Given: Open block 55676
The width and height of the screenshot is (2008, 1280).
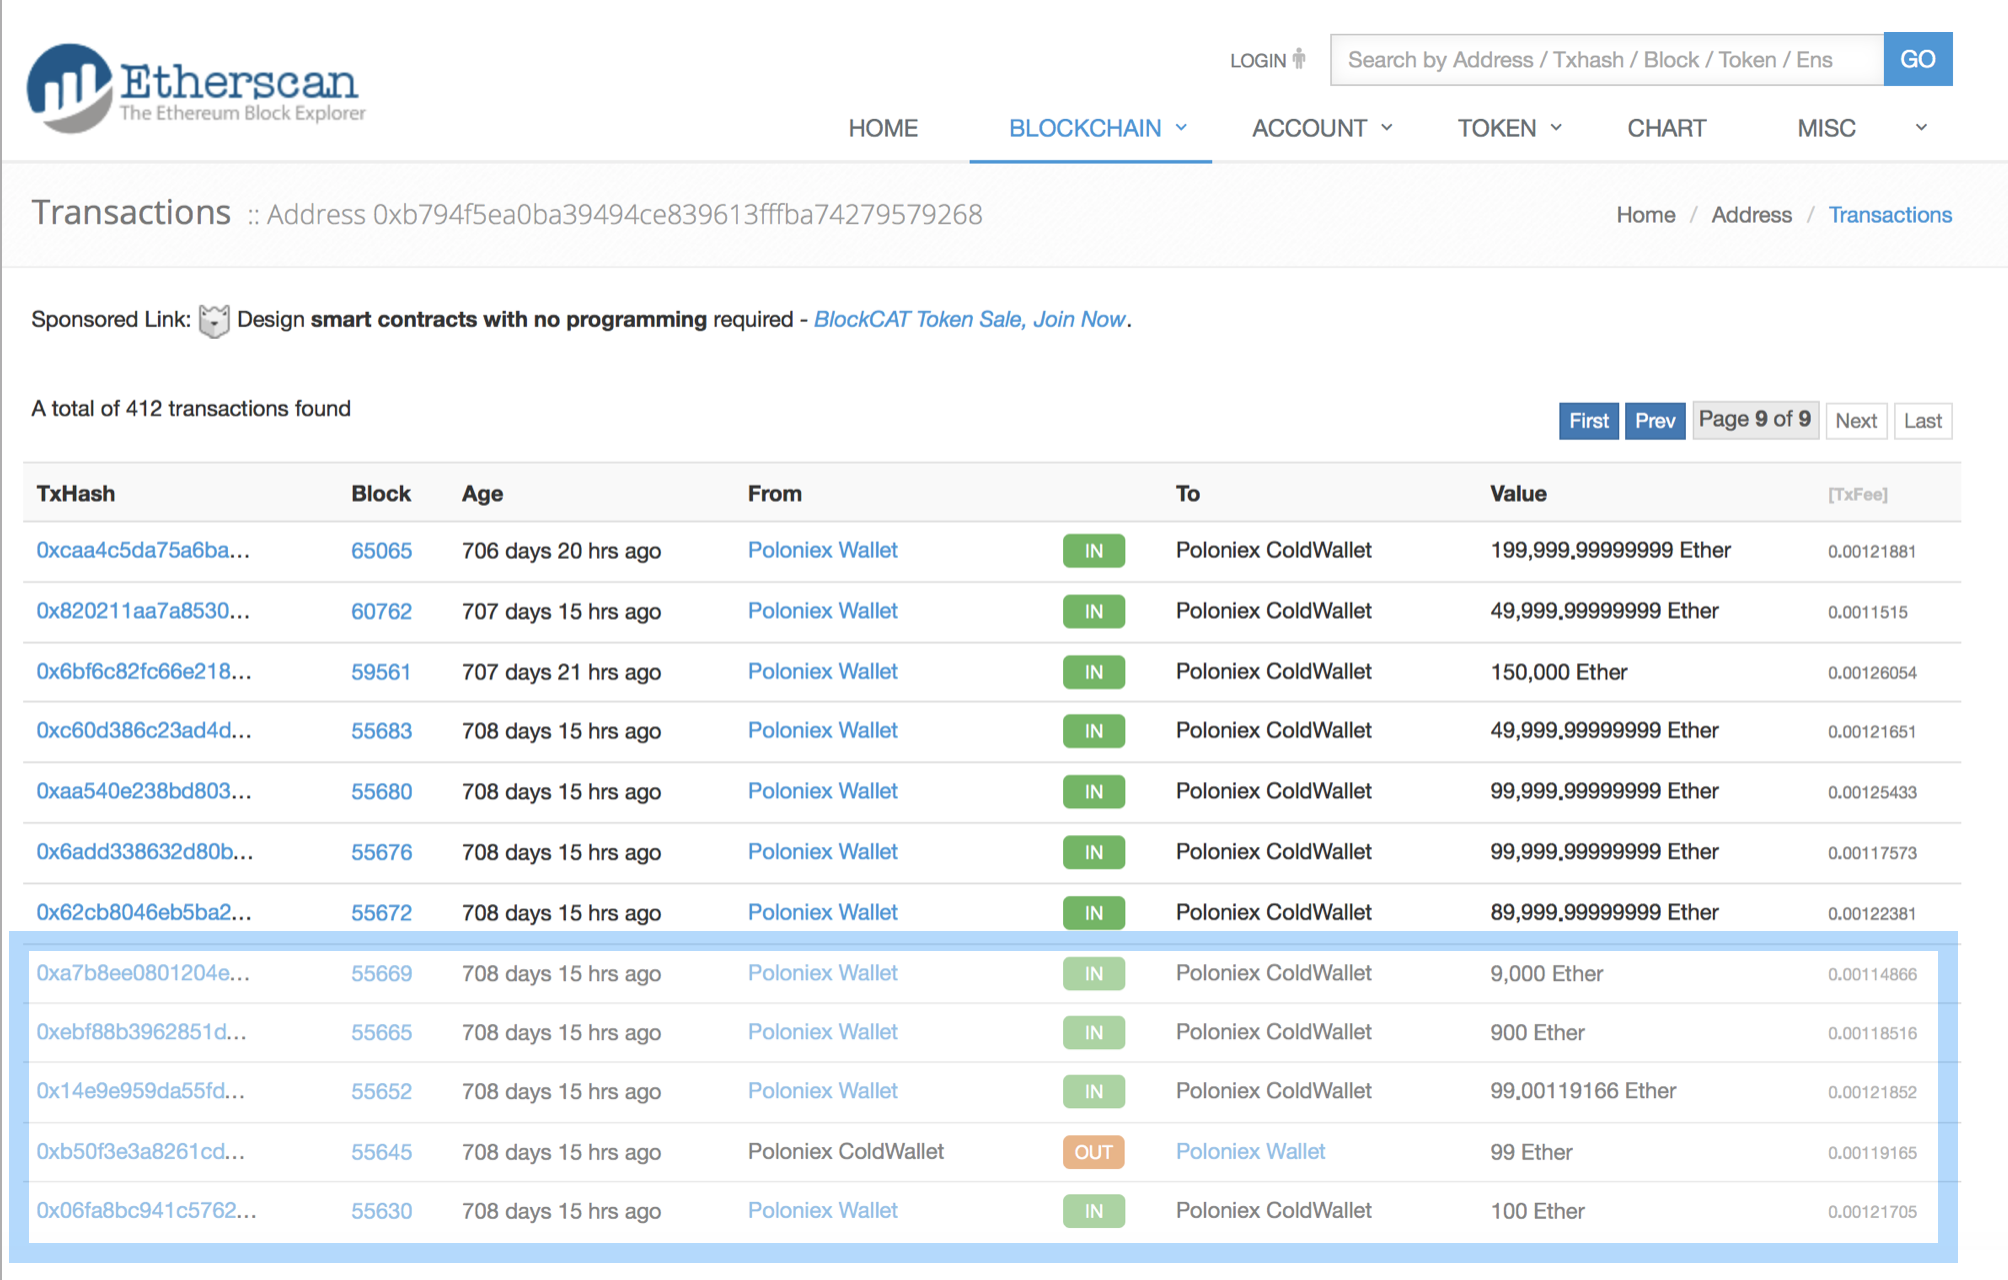Looking at the screenshot, I should (381, 852).
